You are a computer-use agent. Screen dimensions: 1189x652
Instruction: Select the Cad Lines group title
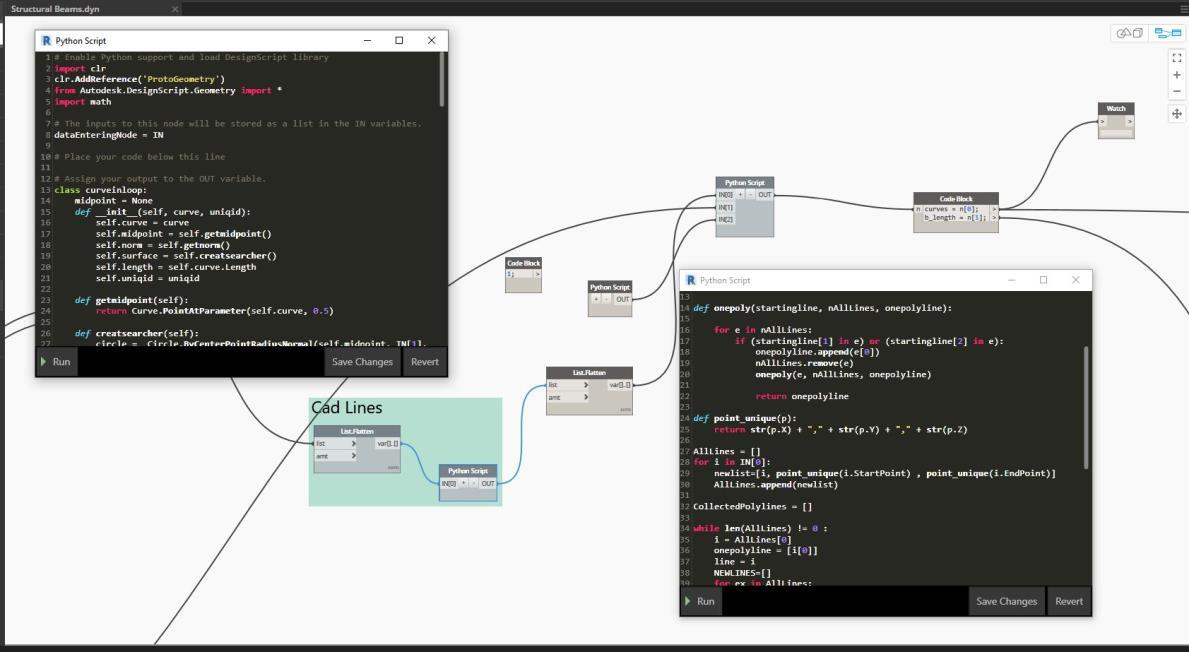coord(347,408)
